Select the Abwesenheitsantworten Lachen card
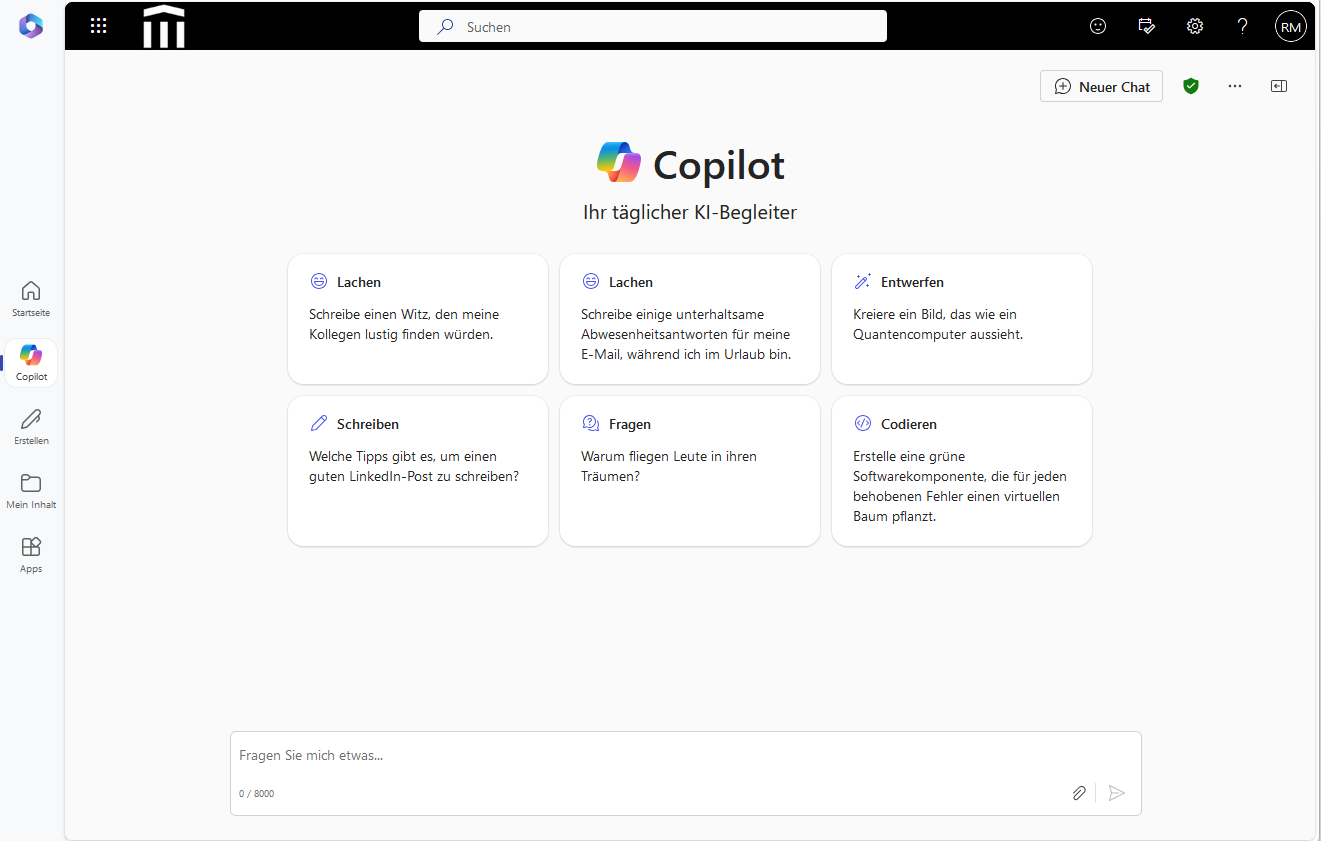The image size is (1321, 841). pos(690,319)
